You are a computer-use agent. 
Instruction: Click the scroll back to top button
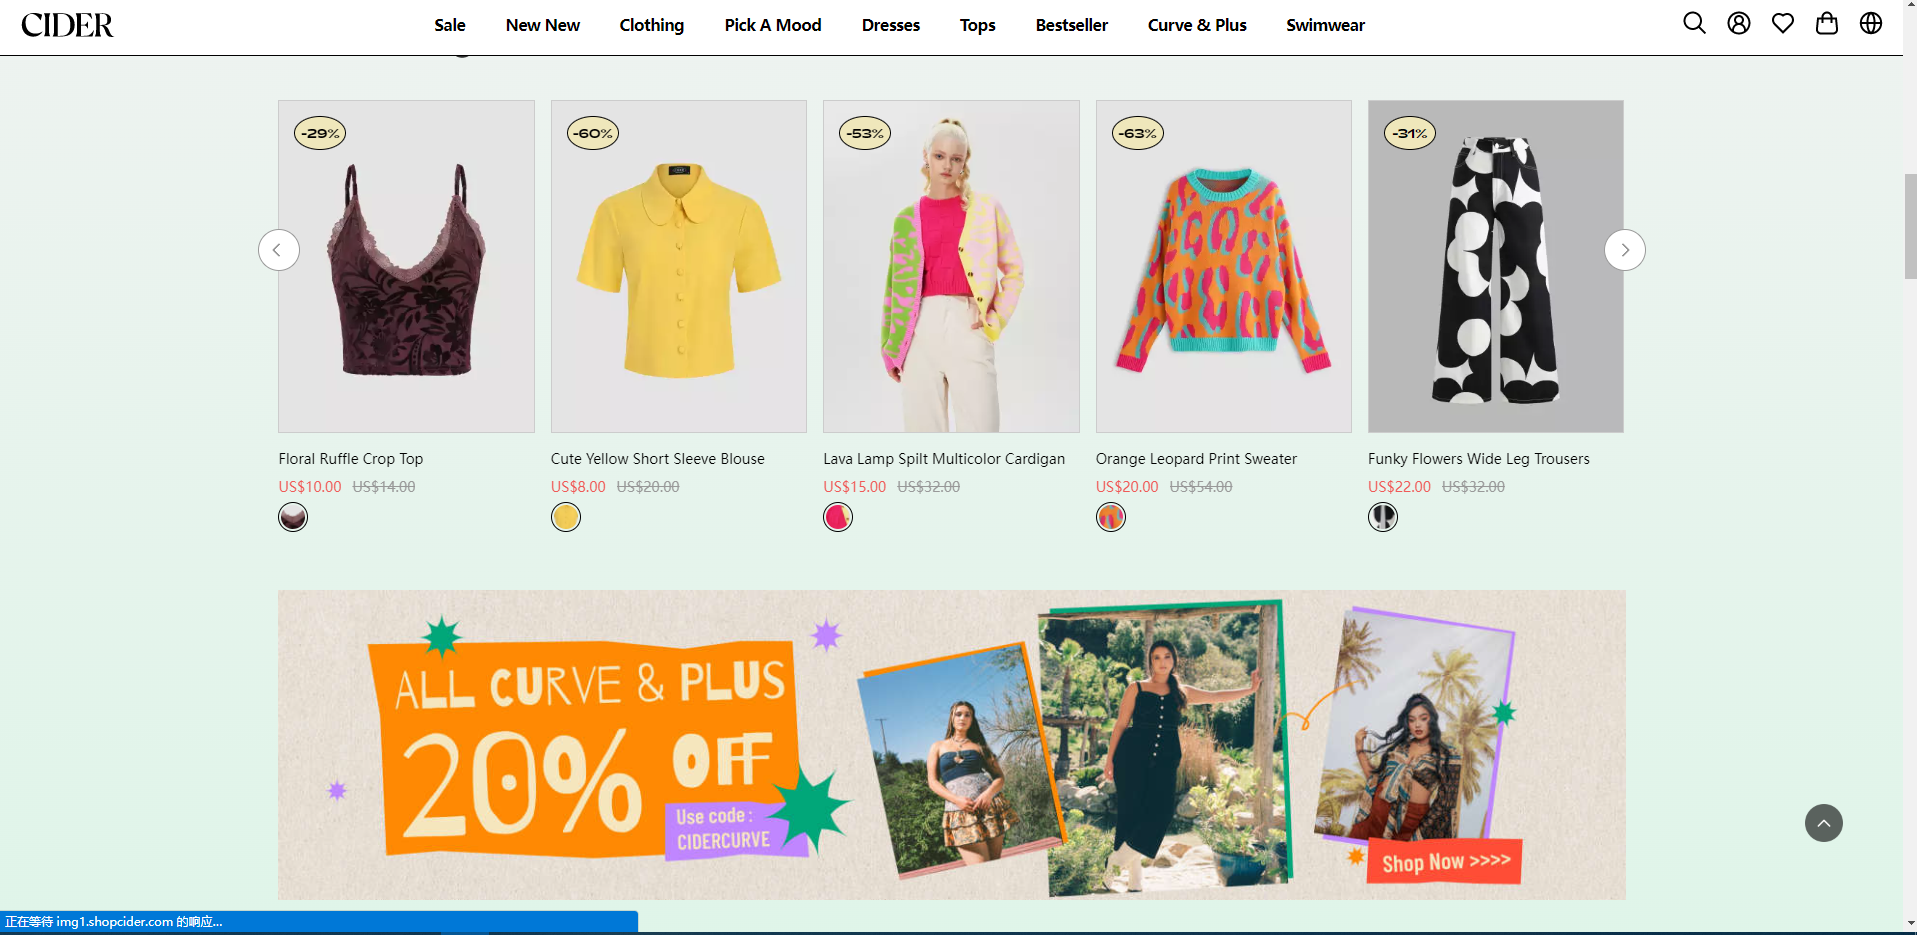[x=1824, y=823]
